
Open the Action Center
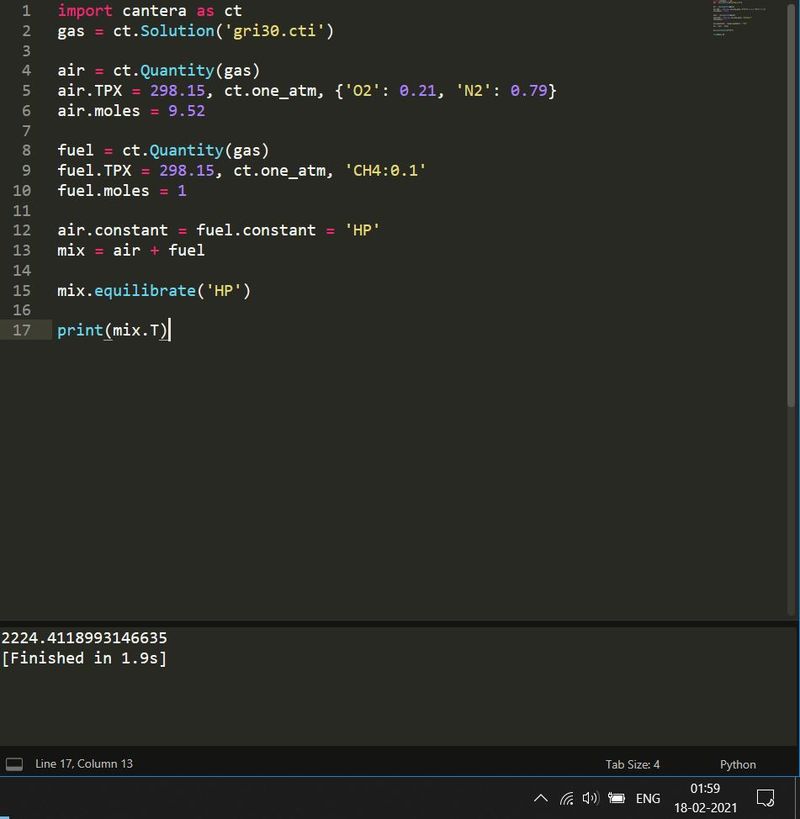[x=765, y=798]
